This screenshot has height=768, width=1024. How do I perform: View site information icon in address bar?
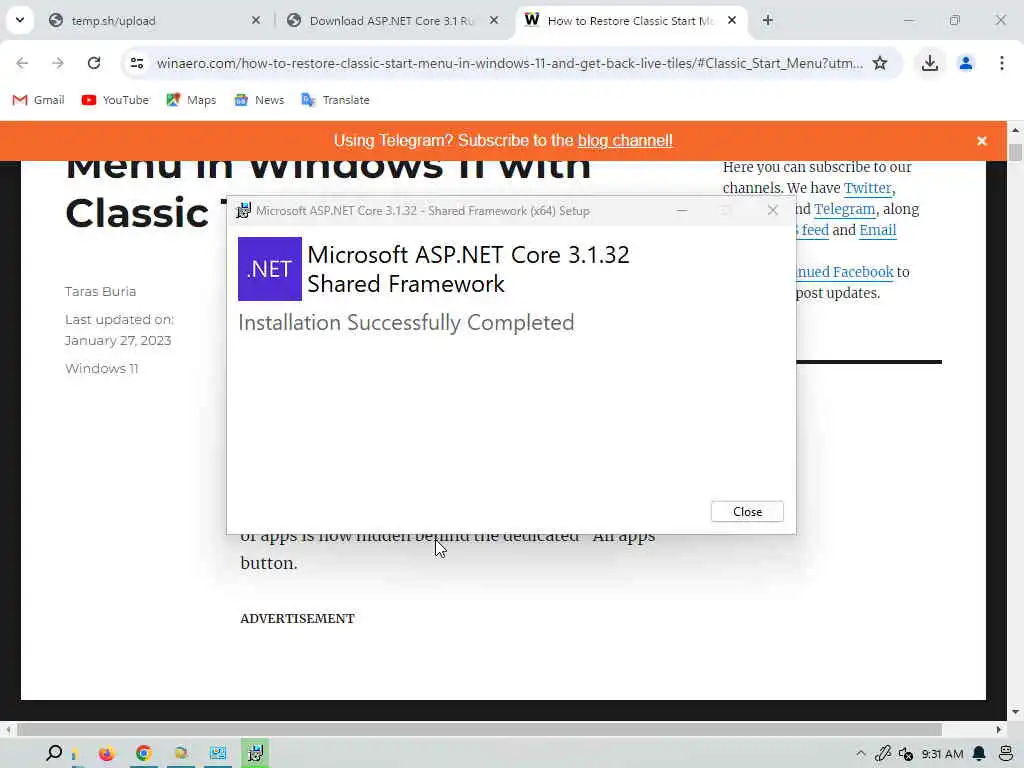[x=136, y=63]
